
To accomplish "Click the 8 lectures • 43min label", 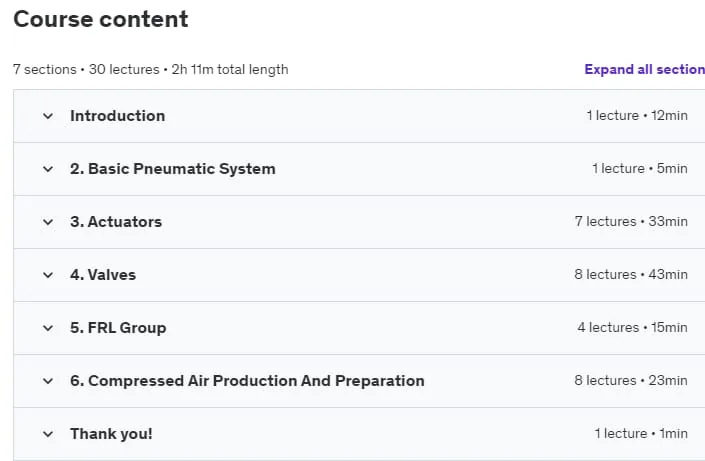I will 631,274.
